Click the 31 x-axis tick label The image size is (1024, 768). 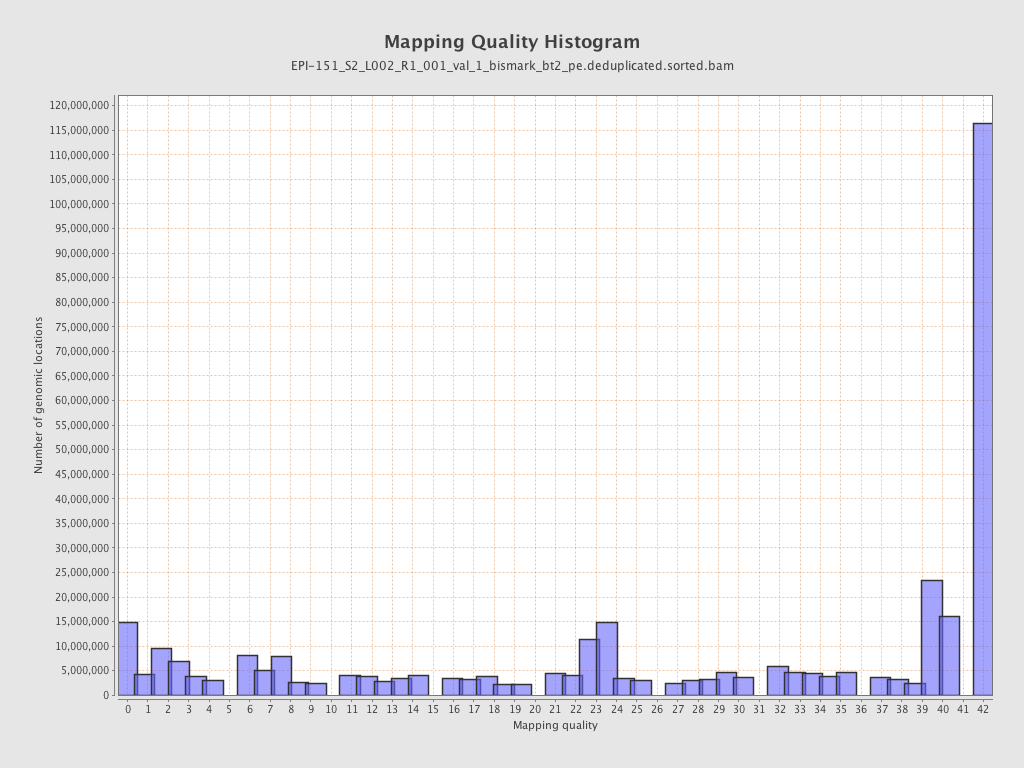click(759, 709)
